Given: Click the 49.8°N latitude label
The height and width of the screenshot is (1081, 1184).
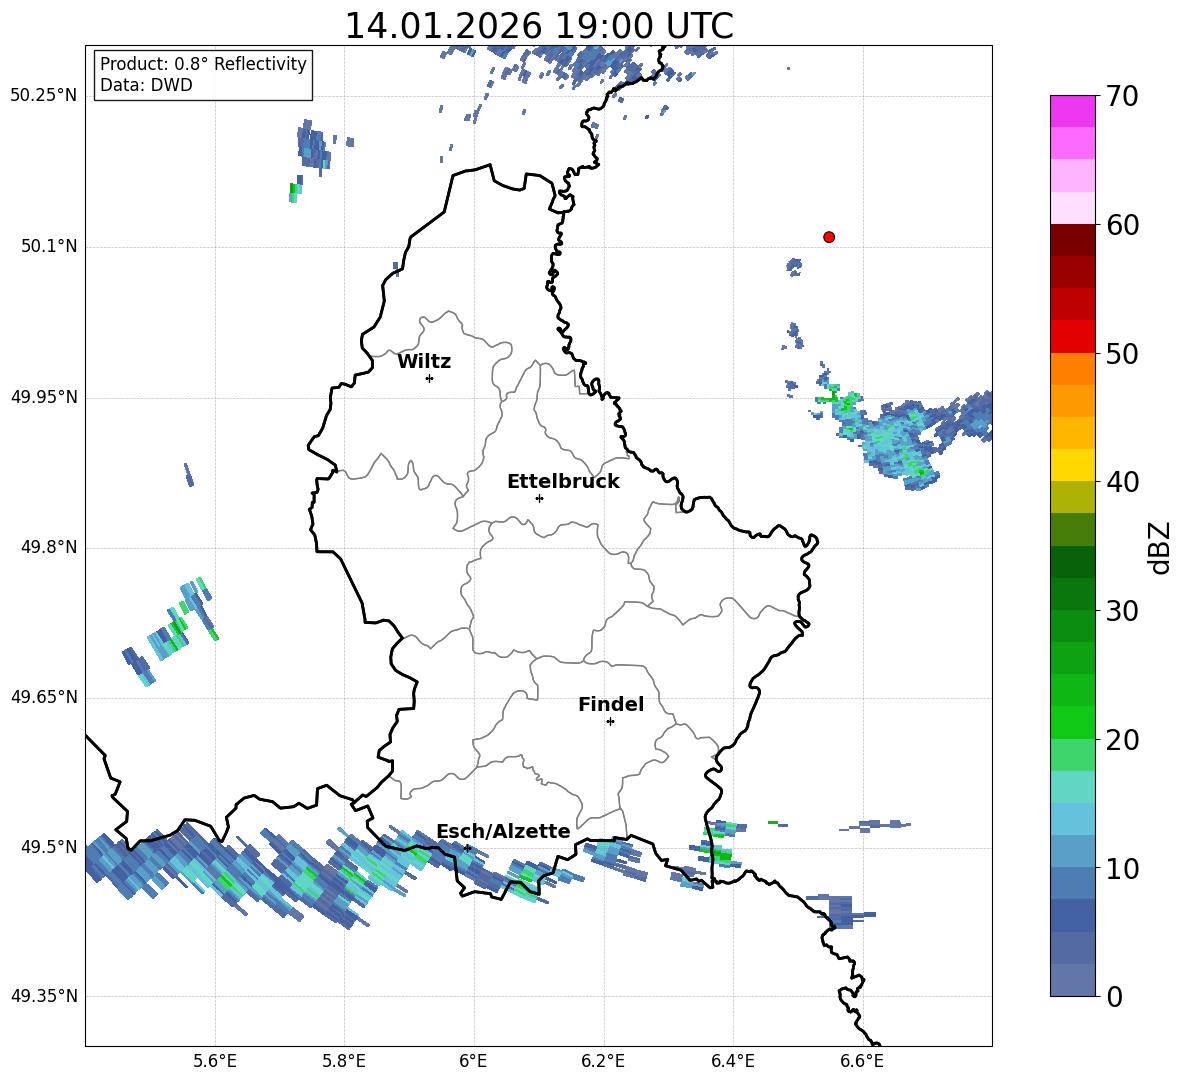Looking at the screenshot, I should tap(49, 547).
